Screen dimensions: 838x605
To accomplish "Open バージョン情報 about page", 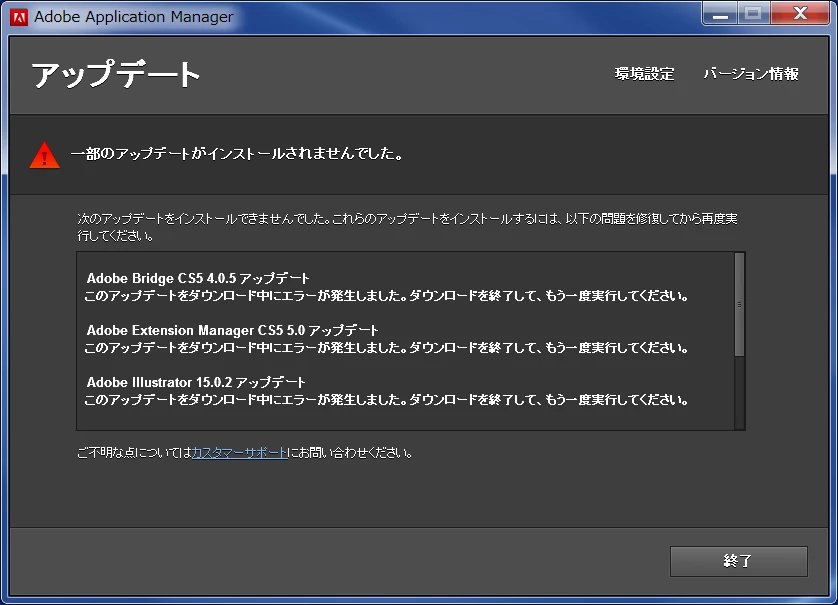I will 751,74.
